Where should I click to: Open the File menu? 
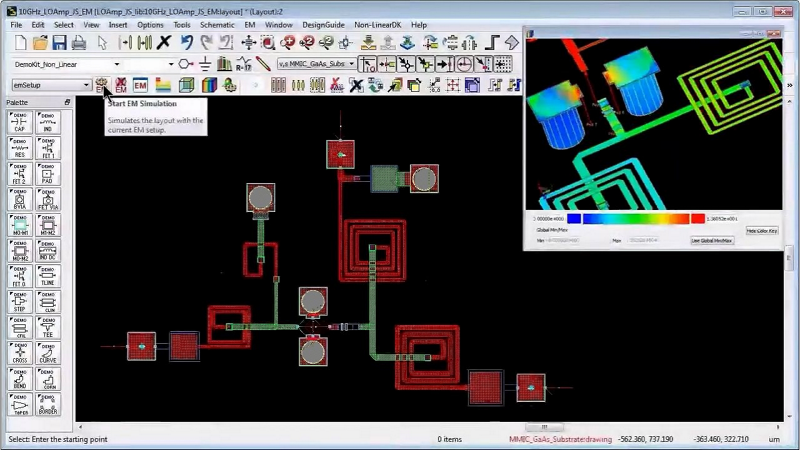pyautogui.click(x=16, y=24)
